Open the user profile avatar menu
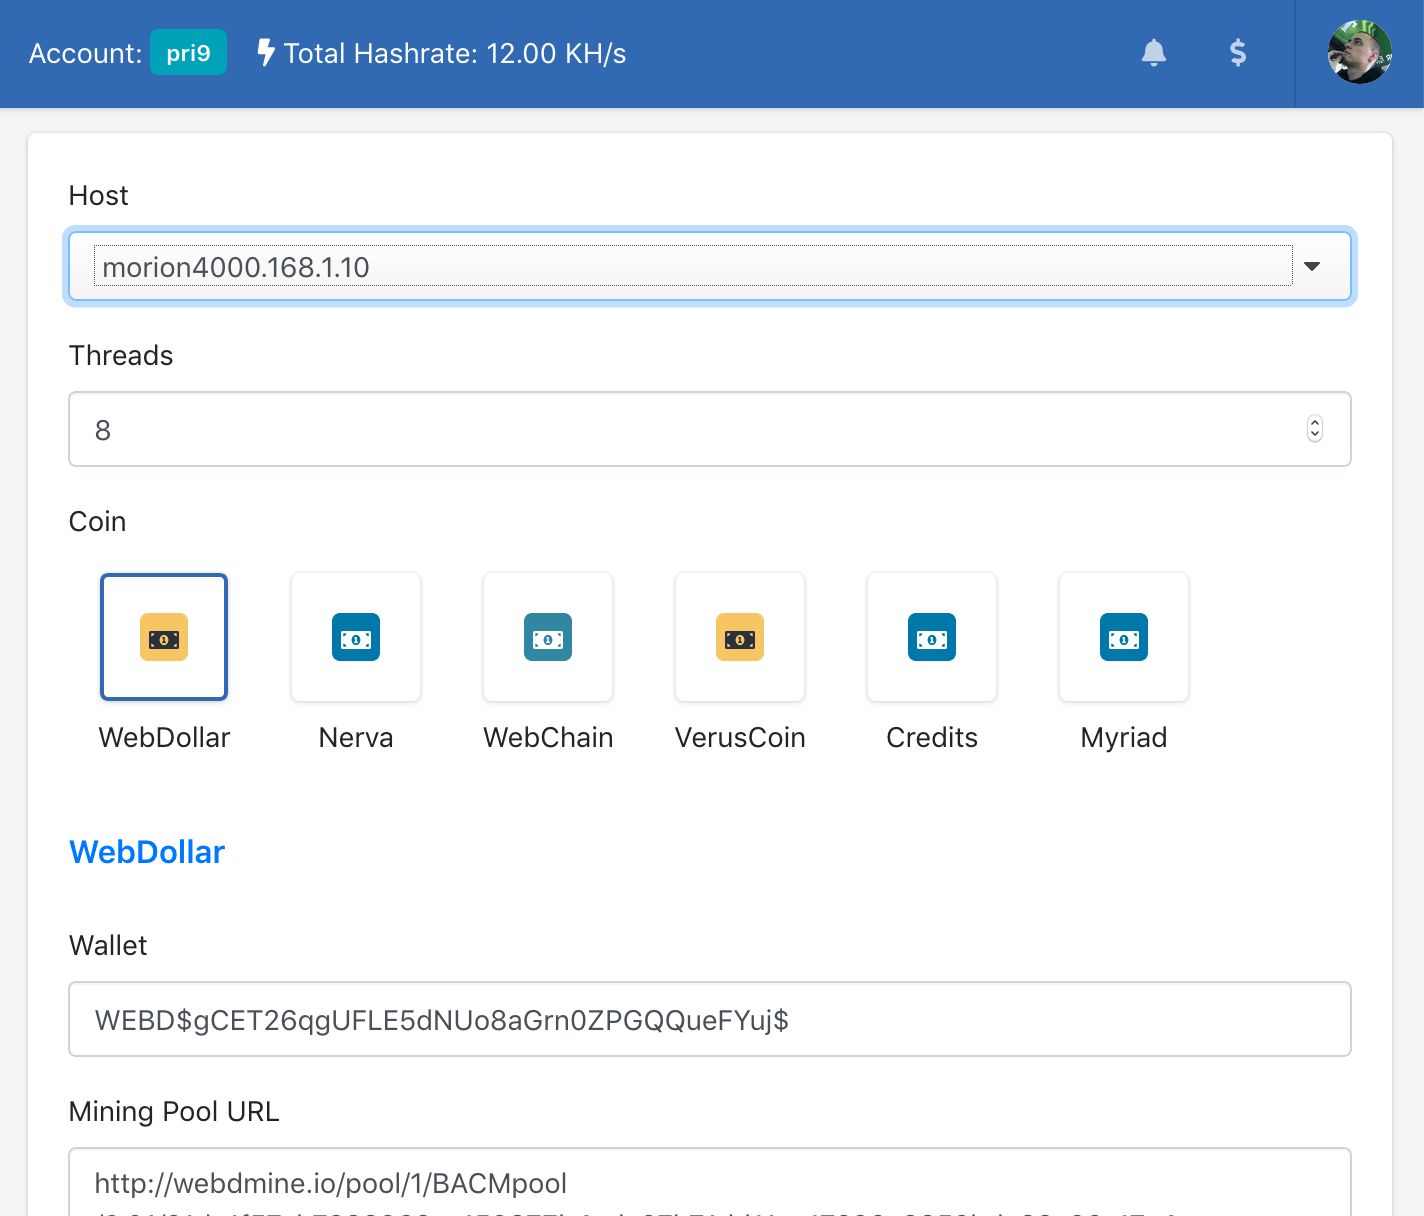Image resolution: width=1424 pixels, height=1216 pixels. pyautogui.click(x=1360, y=52)
